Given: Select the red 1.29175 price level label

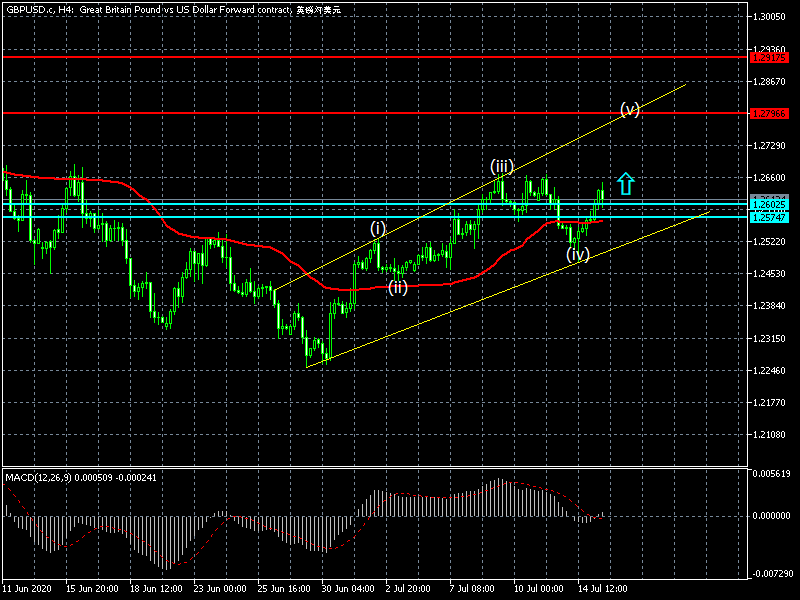Looking at the screenshot, I should tap(769, 57).
